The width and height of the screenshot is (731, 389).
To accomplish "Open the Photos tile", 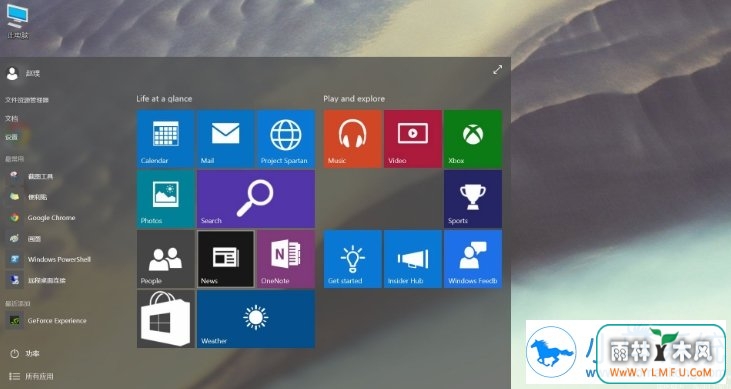I will 166,199.
